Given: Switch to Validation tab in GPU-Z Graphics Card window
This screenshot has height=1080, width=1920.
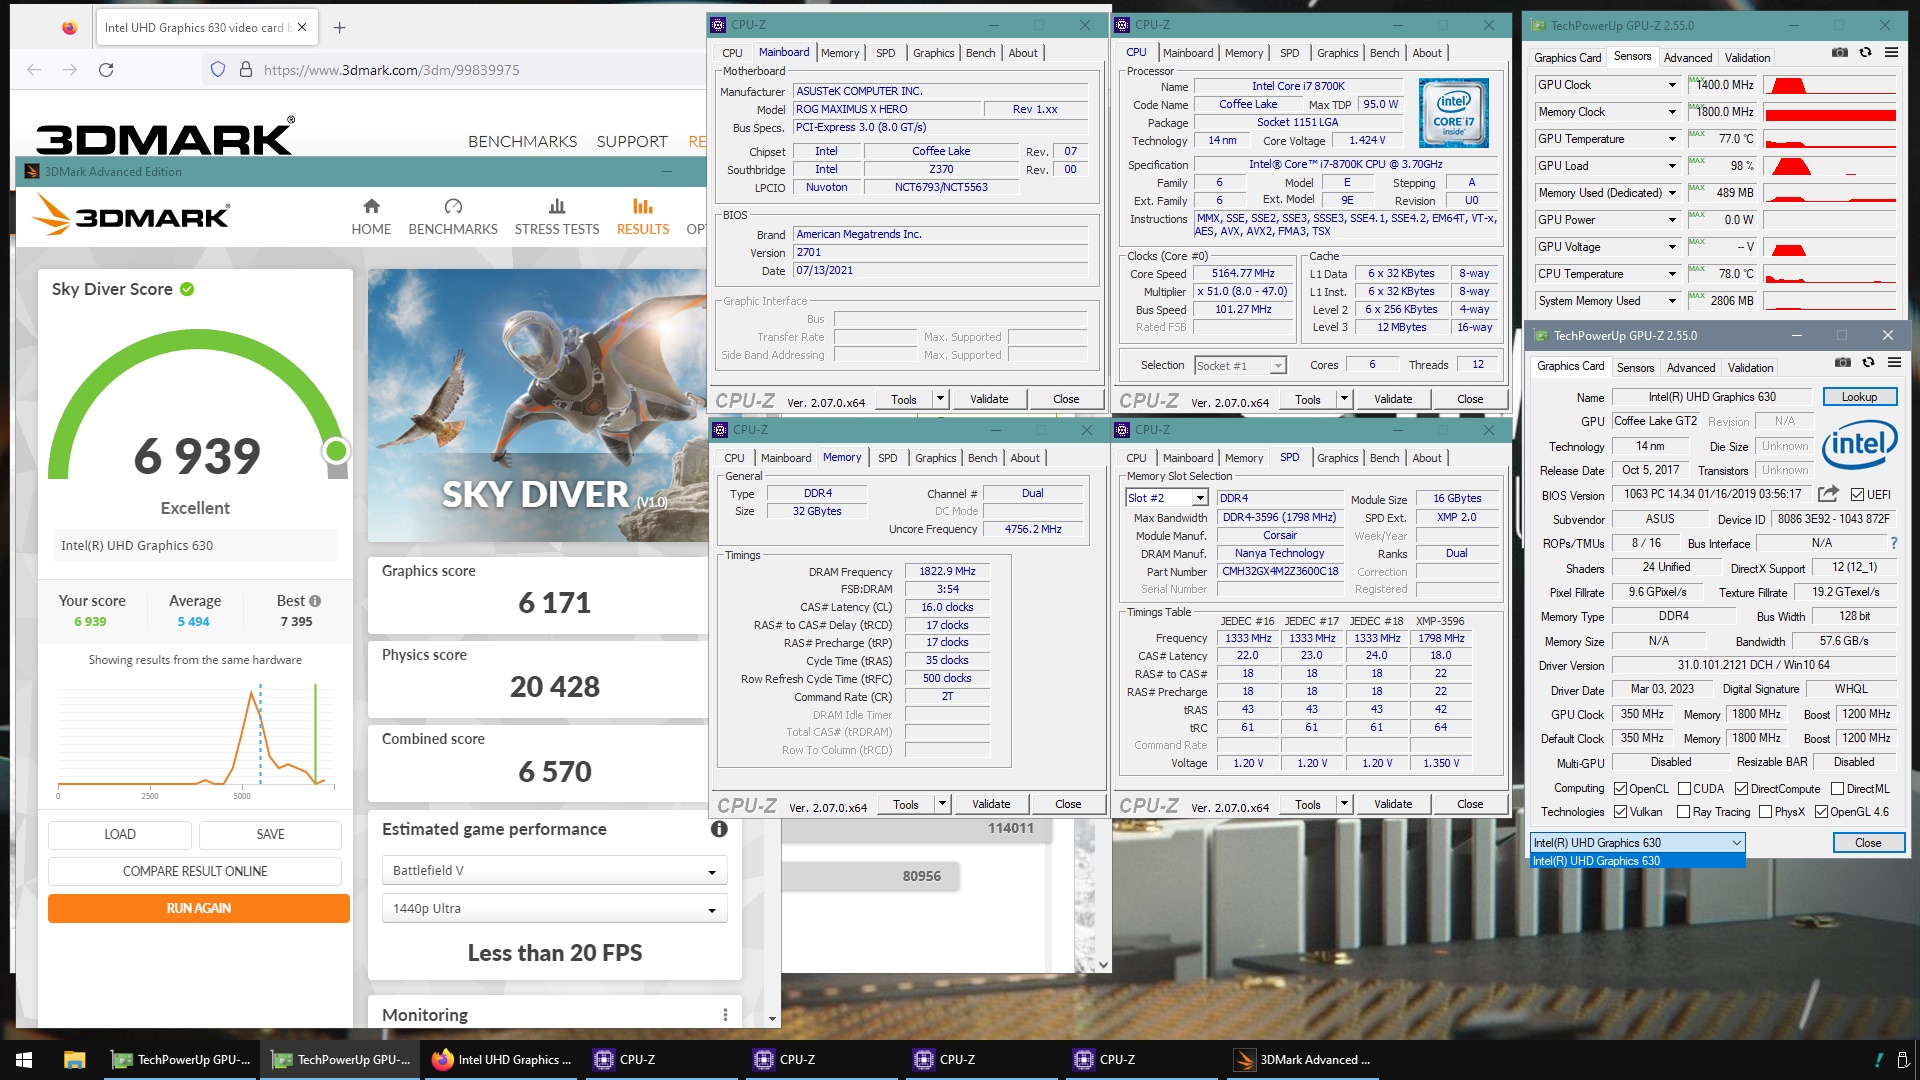Looking at the screenshot, I should pyautogui.click(x=1750, y=368).
